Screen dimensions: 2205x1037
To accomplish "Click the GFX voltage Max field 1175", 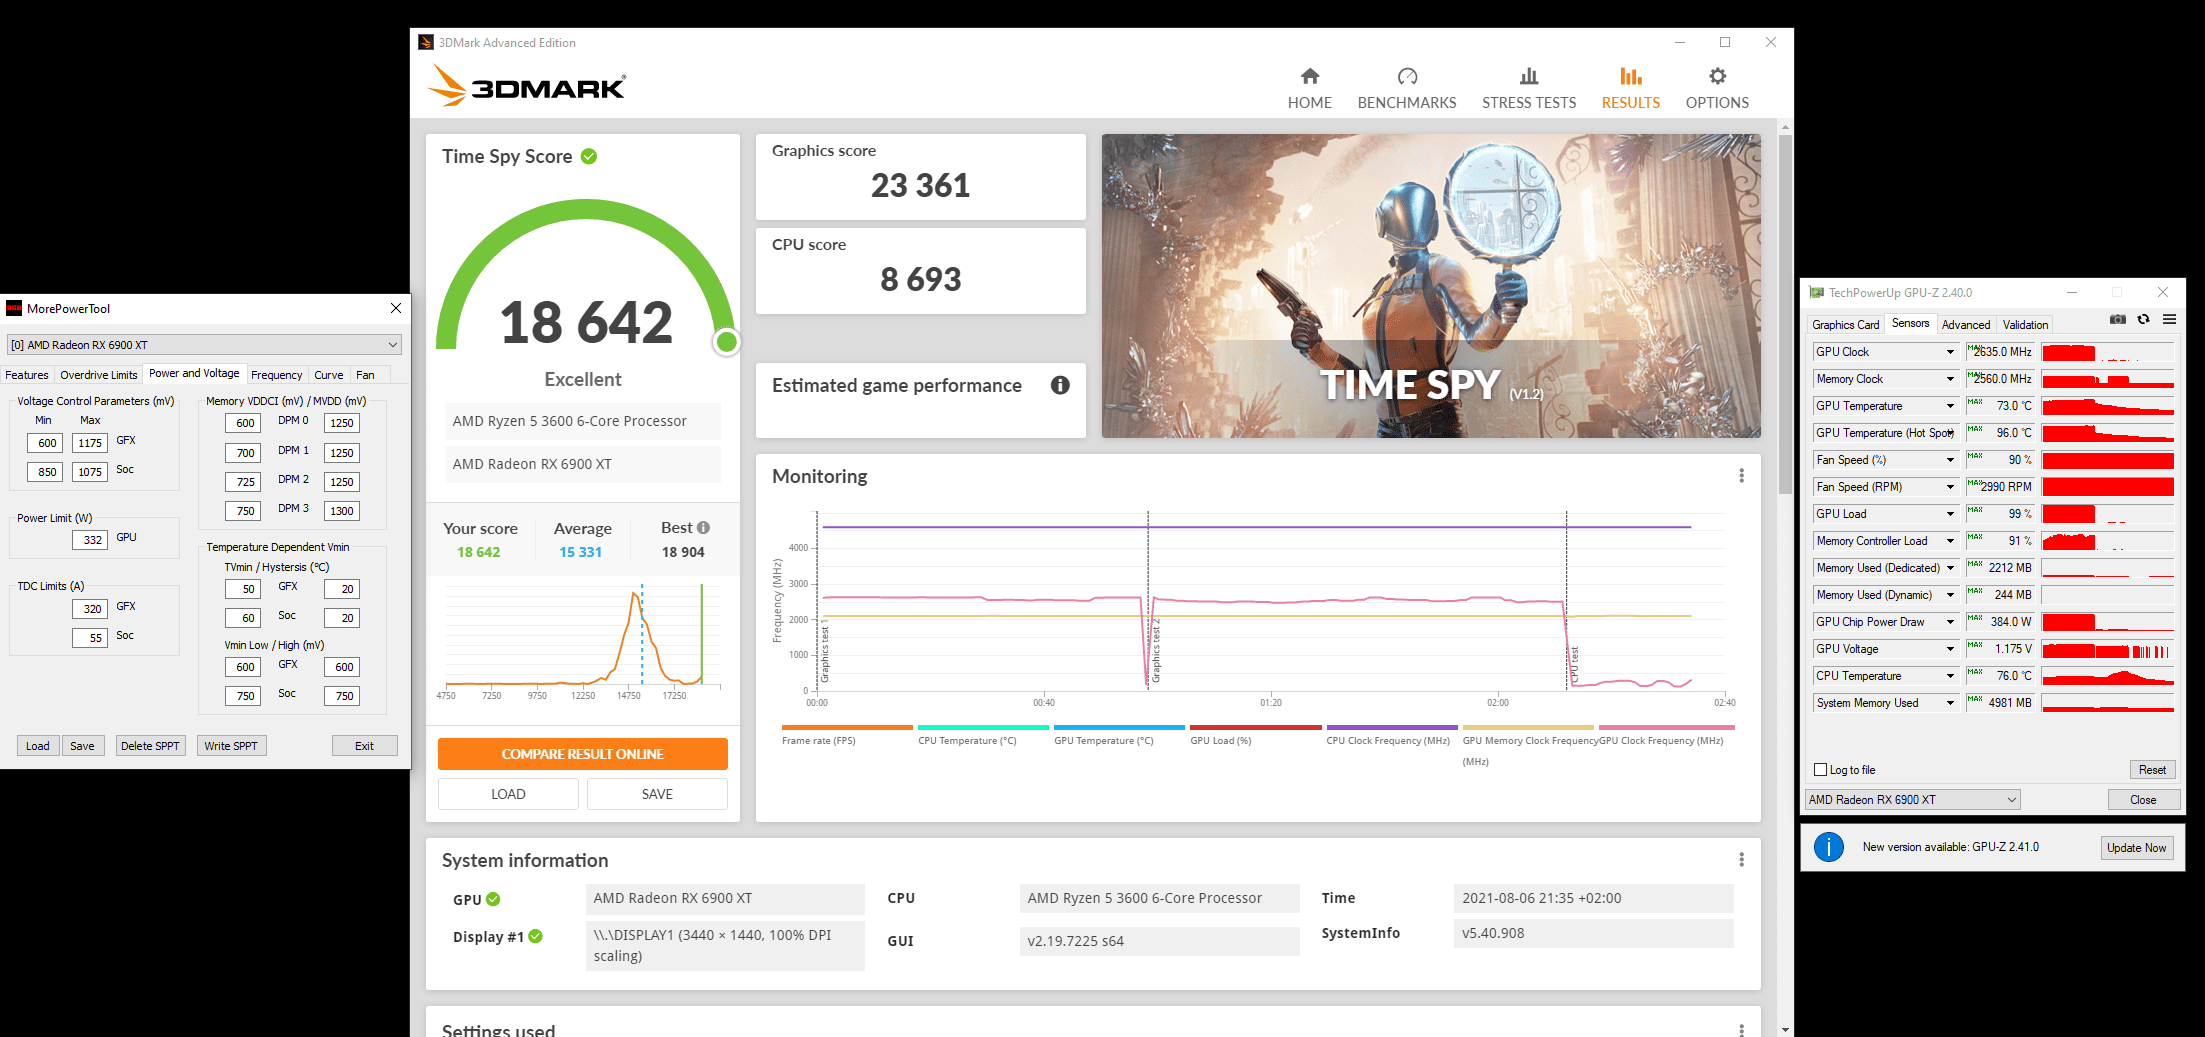I will point(89,443).
